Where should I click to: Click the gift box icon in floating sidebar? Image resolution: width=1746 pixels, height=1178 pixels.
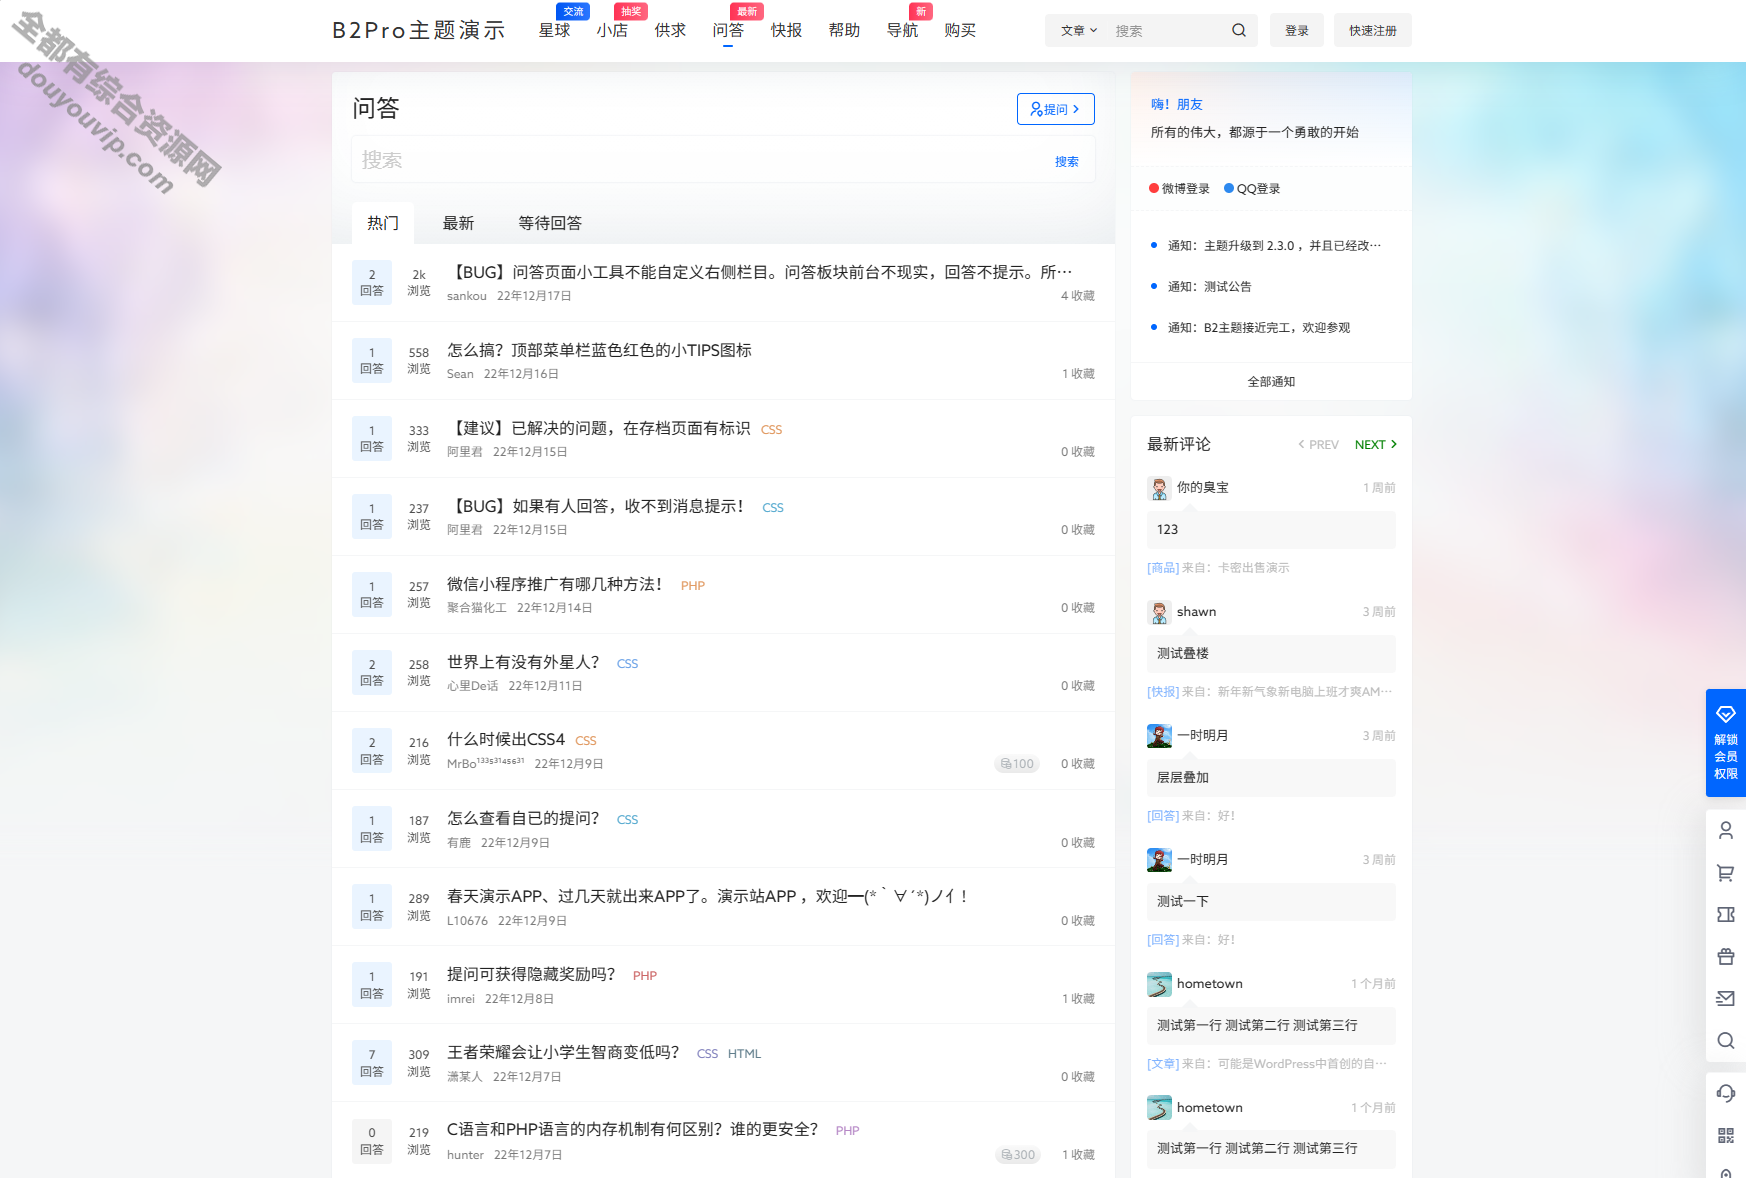[x=1725, y=957]
